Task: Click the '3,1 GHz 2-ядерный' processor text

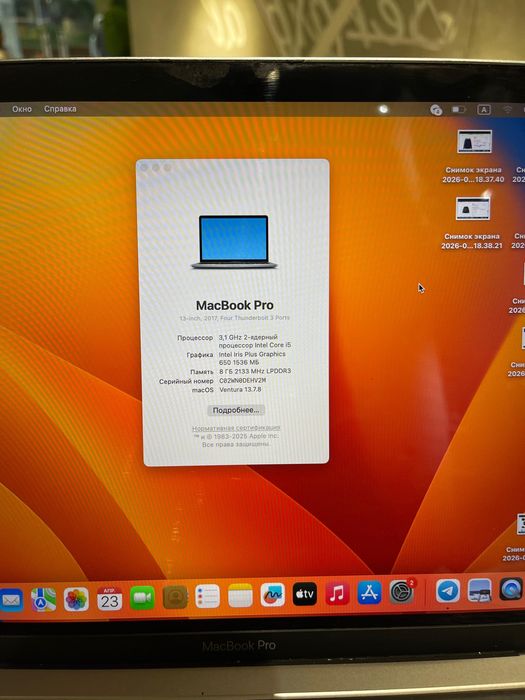Action: tap(248, 337)
